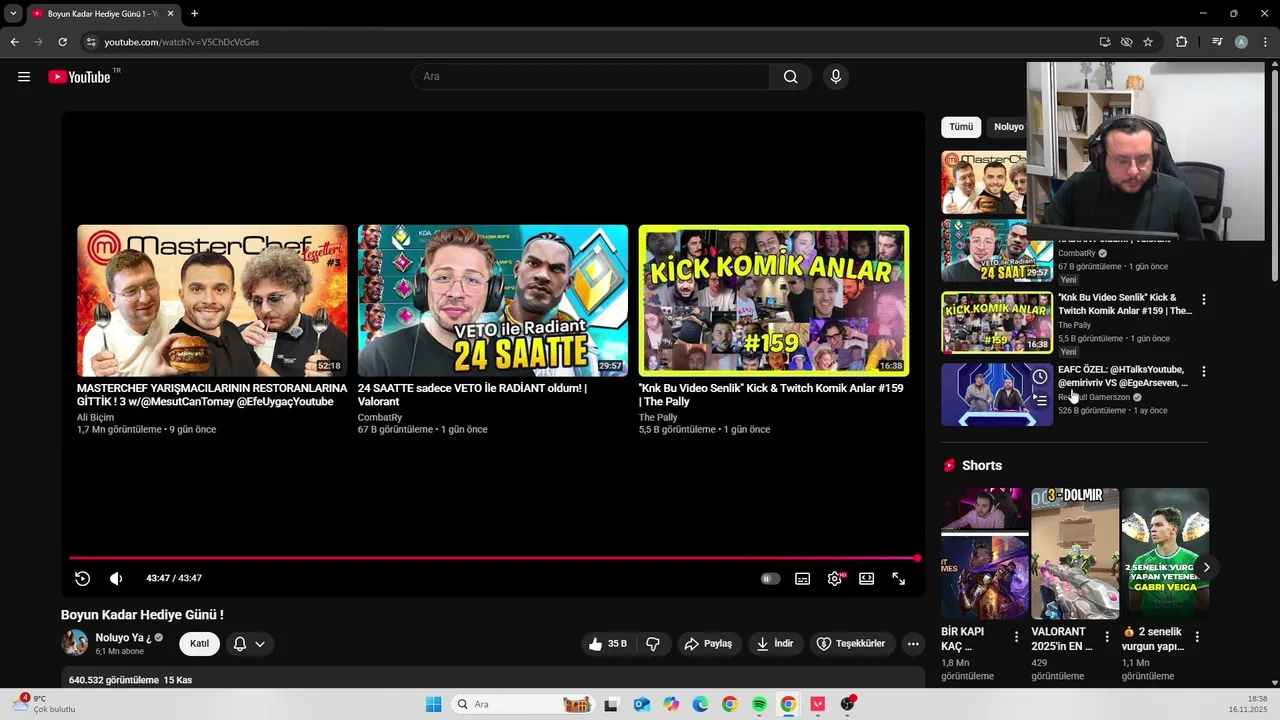Screen dimensions: 1280x720
Task: Go back in browser
Action: (14, 42)
